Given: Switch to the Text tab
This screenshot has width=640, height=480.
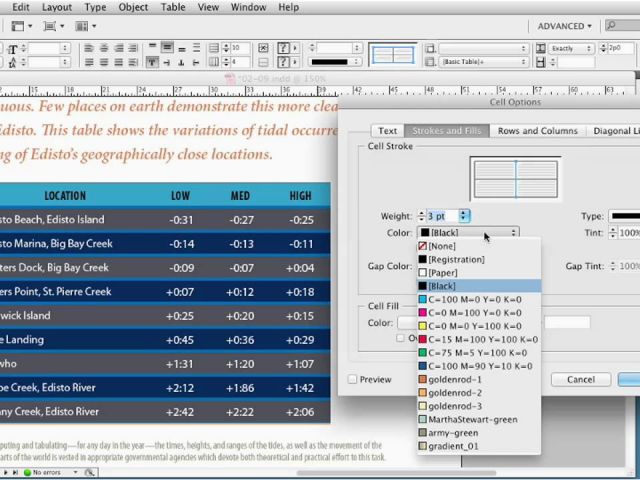Looking at the screenshot, I should pyautogui.click(x=387, y=131).
